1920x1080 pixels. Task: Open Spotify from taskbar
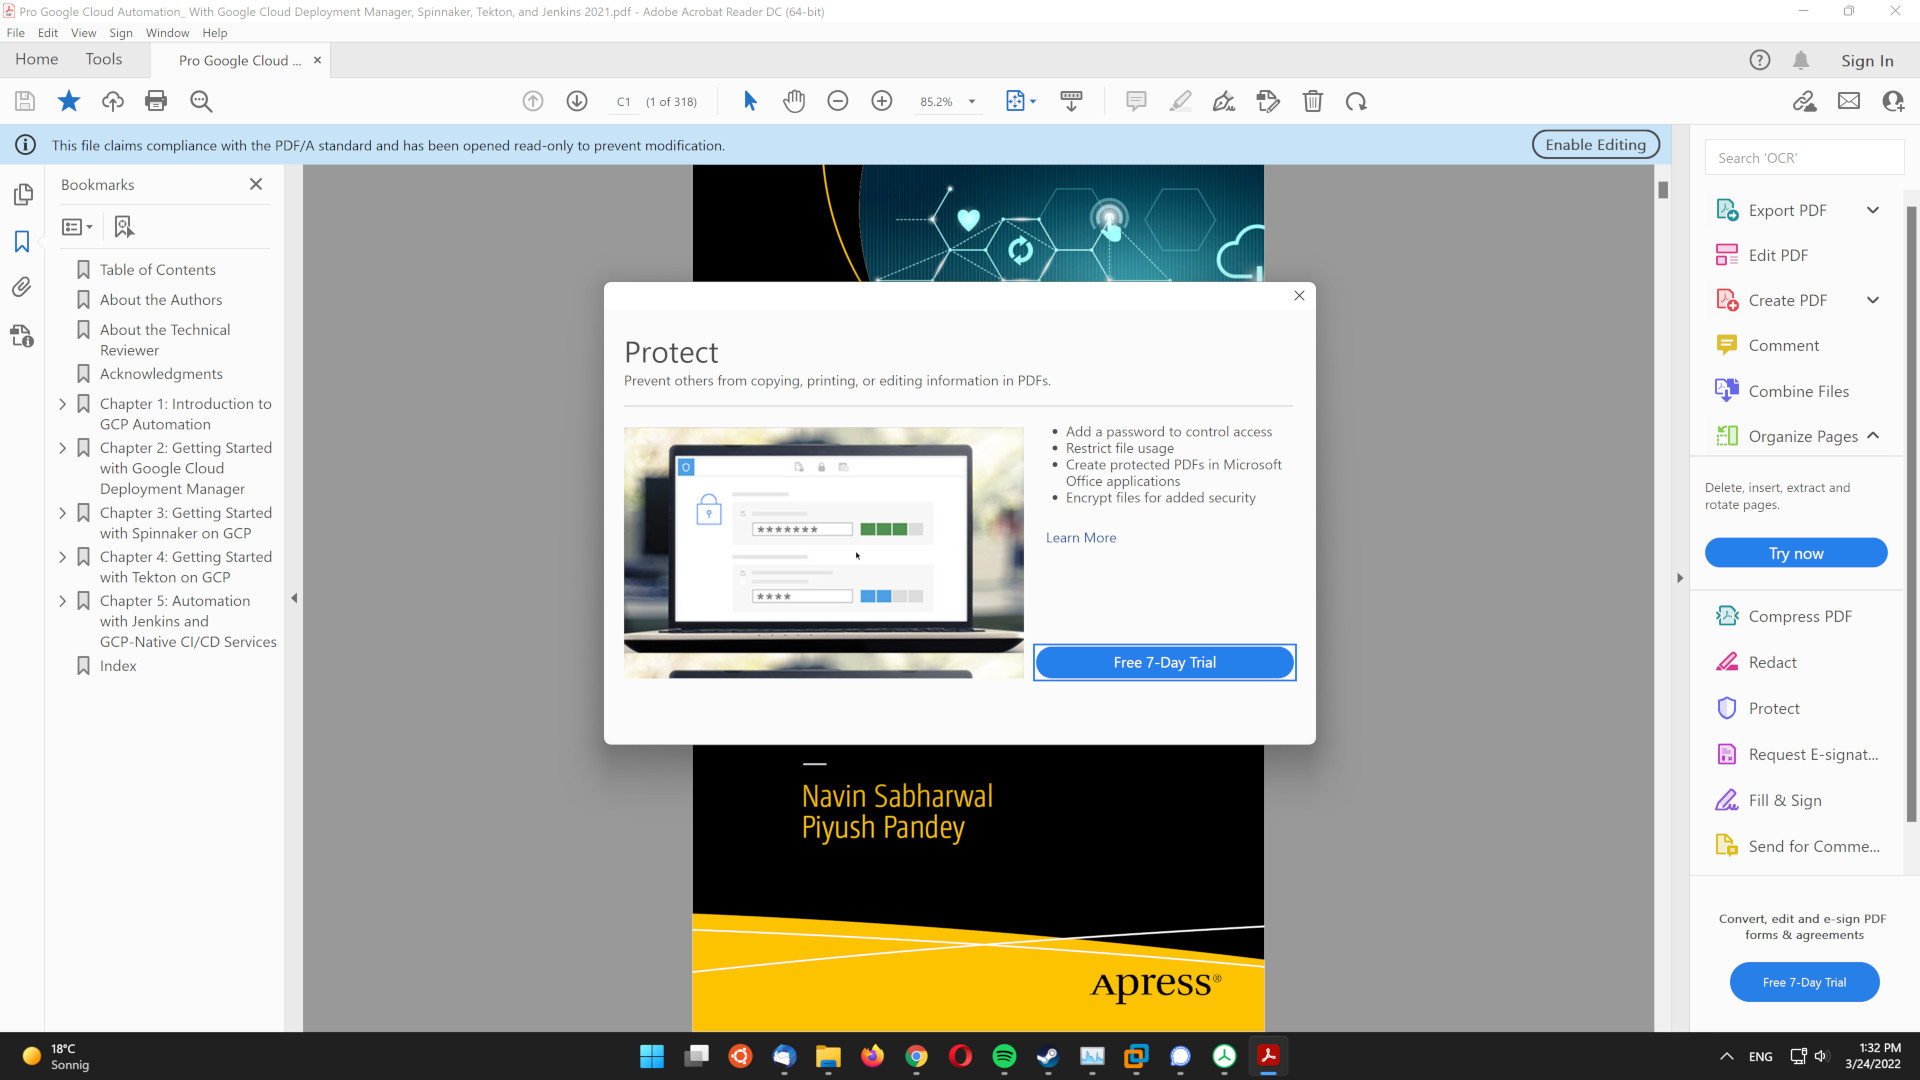tap(1004, 1056)
